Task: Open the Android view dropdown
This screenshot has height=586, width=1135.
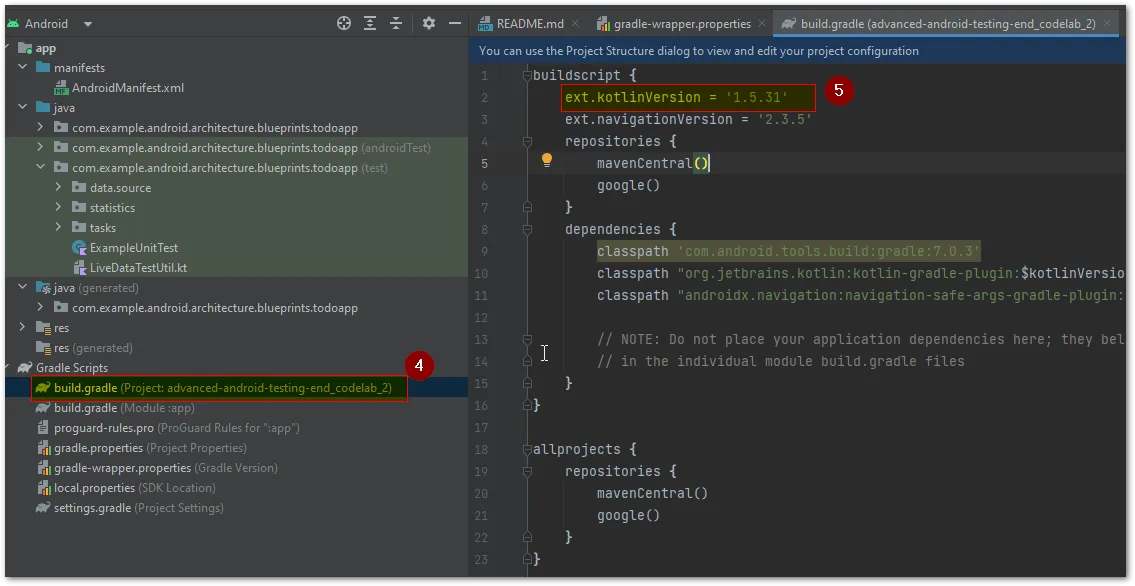Action: click(88, 24)
